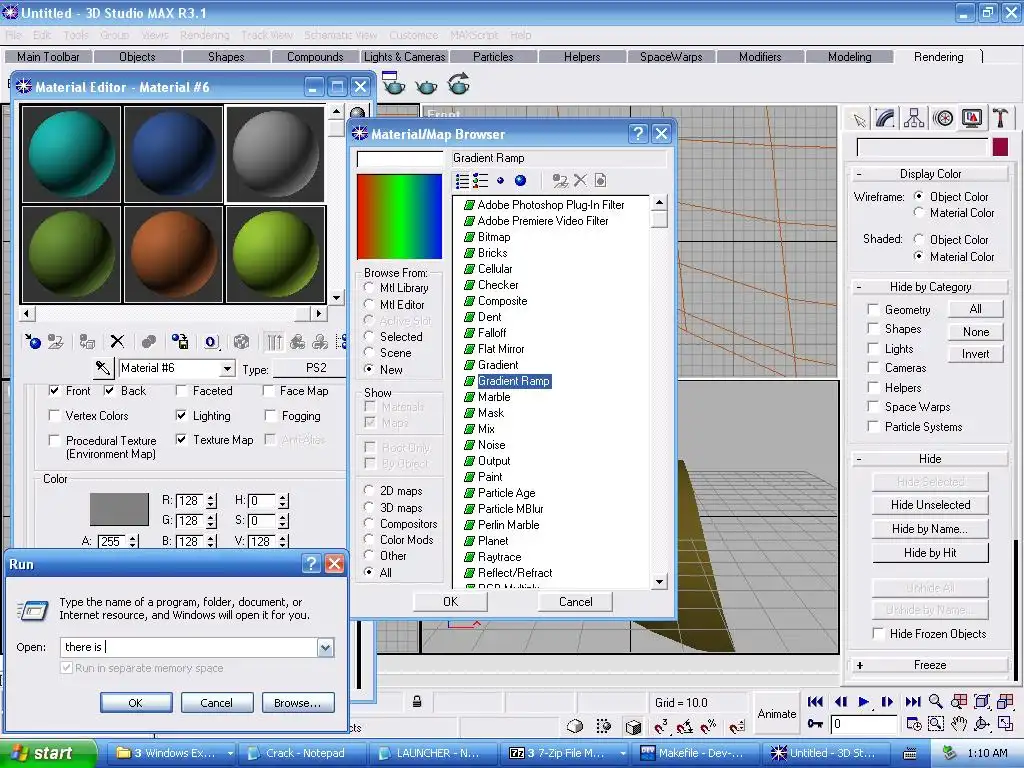Viewport: 1024px width, 768px height.
Task: Open the Run dialog Open dropdown arrow
Action: click(325, 647)
